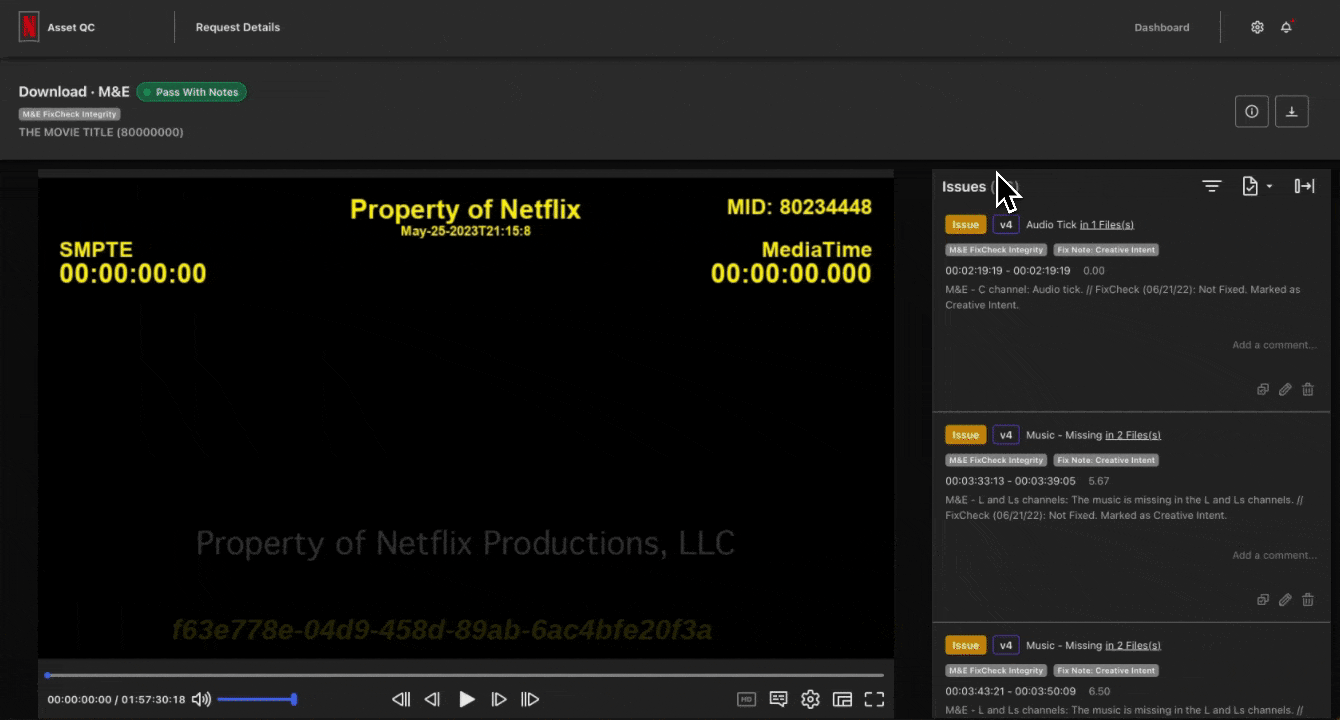Open the notifications bell
Image resolution: width=1340 pixels, height=720 pixels.
[1286, 27]
